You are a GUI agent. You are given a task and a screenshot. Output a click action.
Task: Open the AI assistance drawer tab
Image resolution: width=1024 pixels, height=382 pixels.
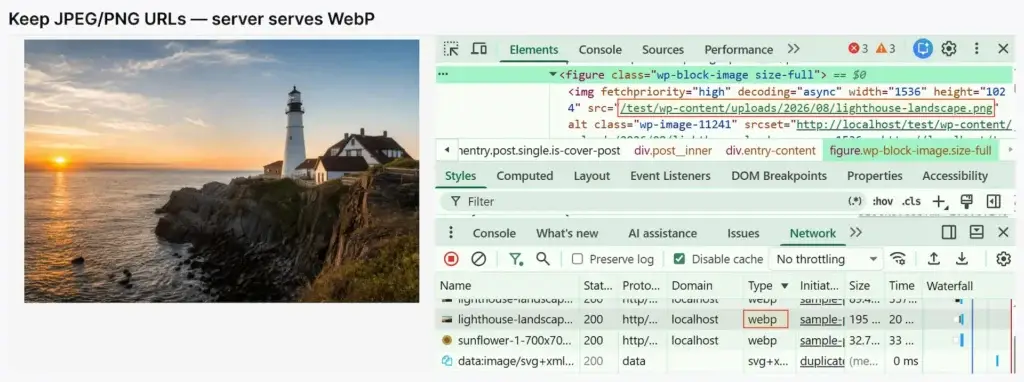(662, 233)
